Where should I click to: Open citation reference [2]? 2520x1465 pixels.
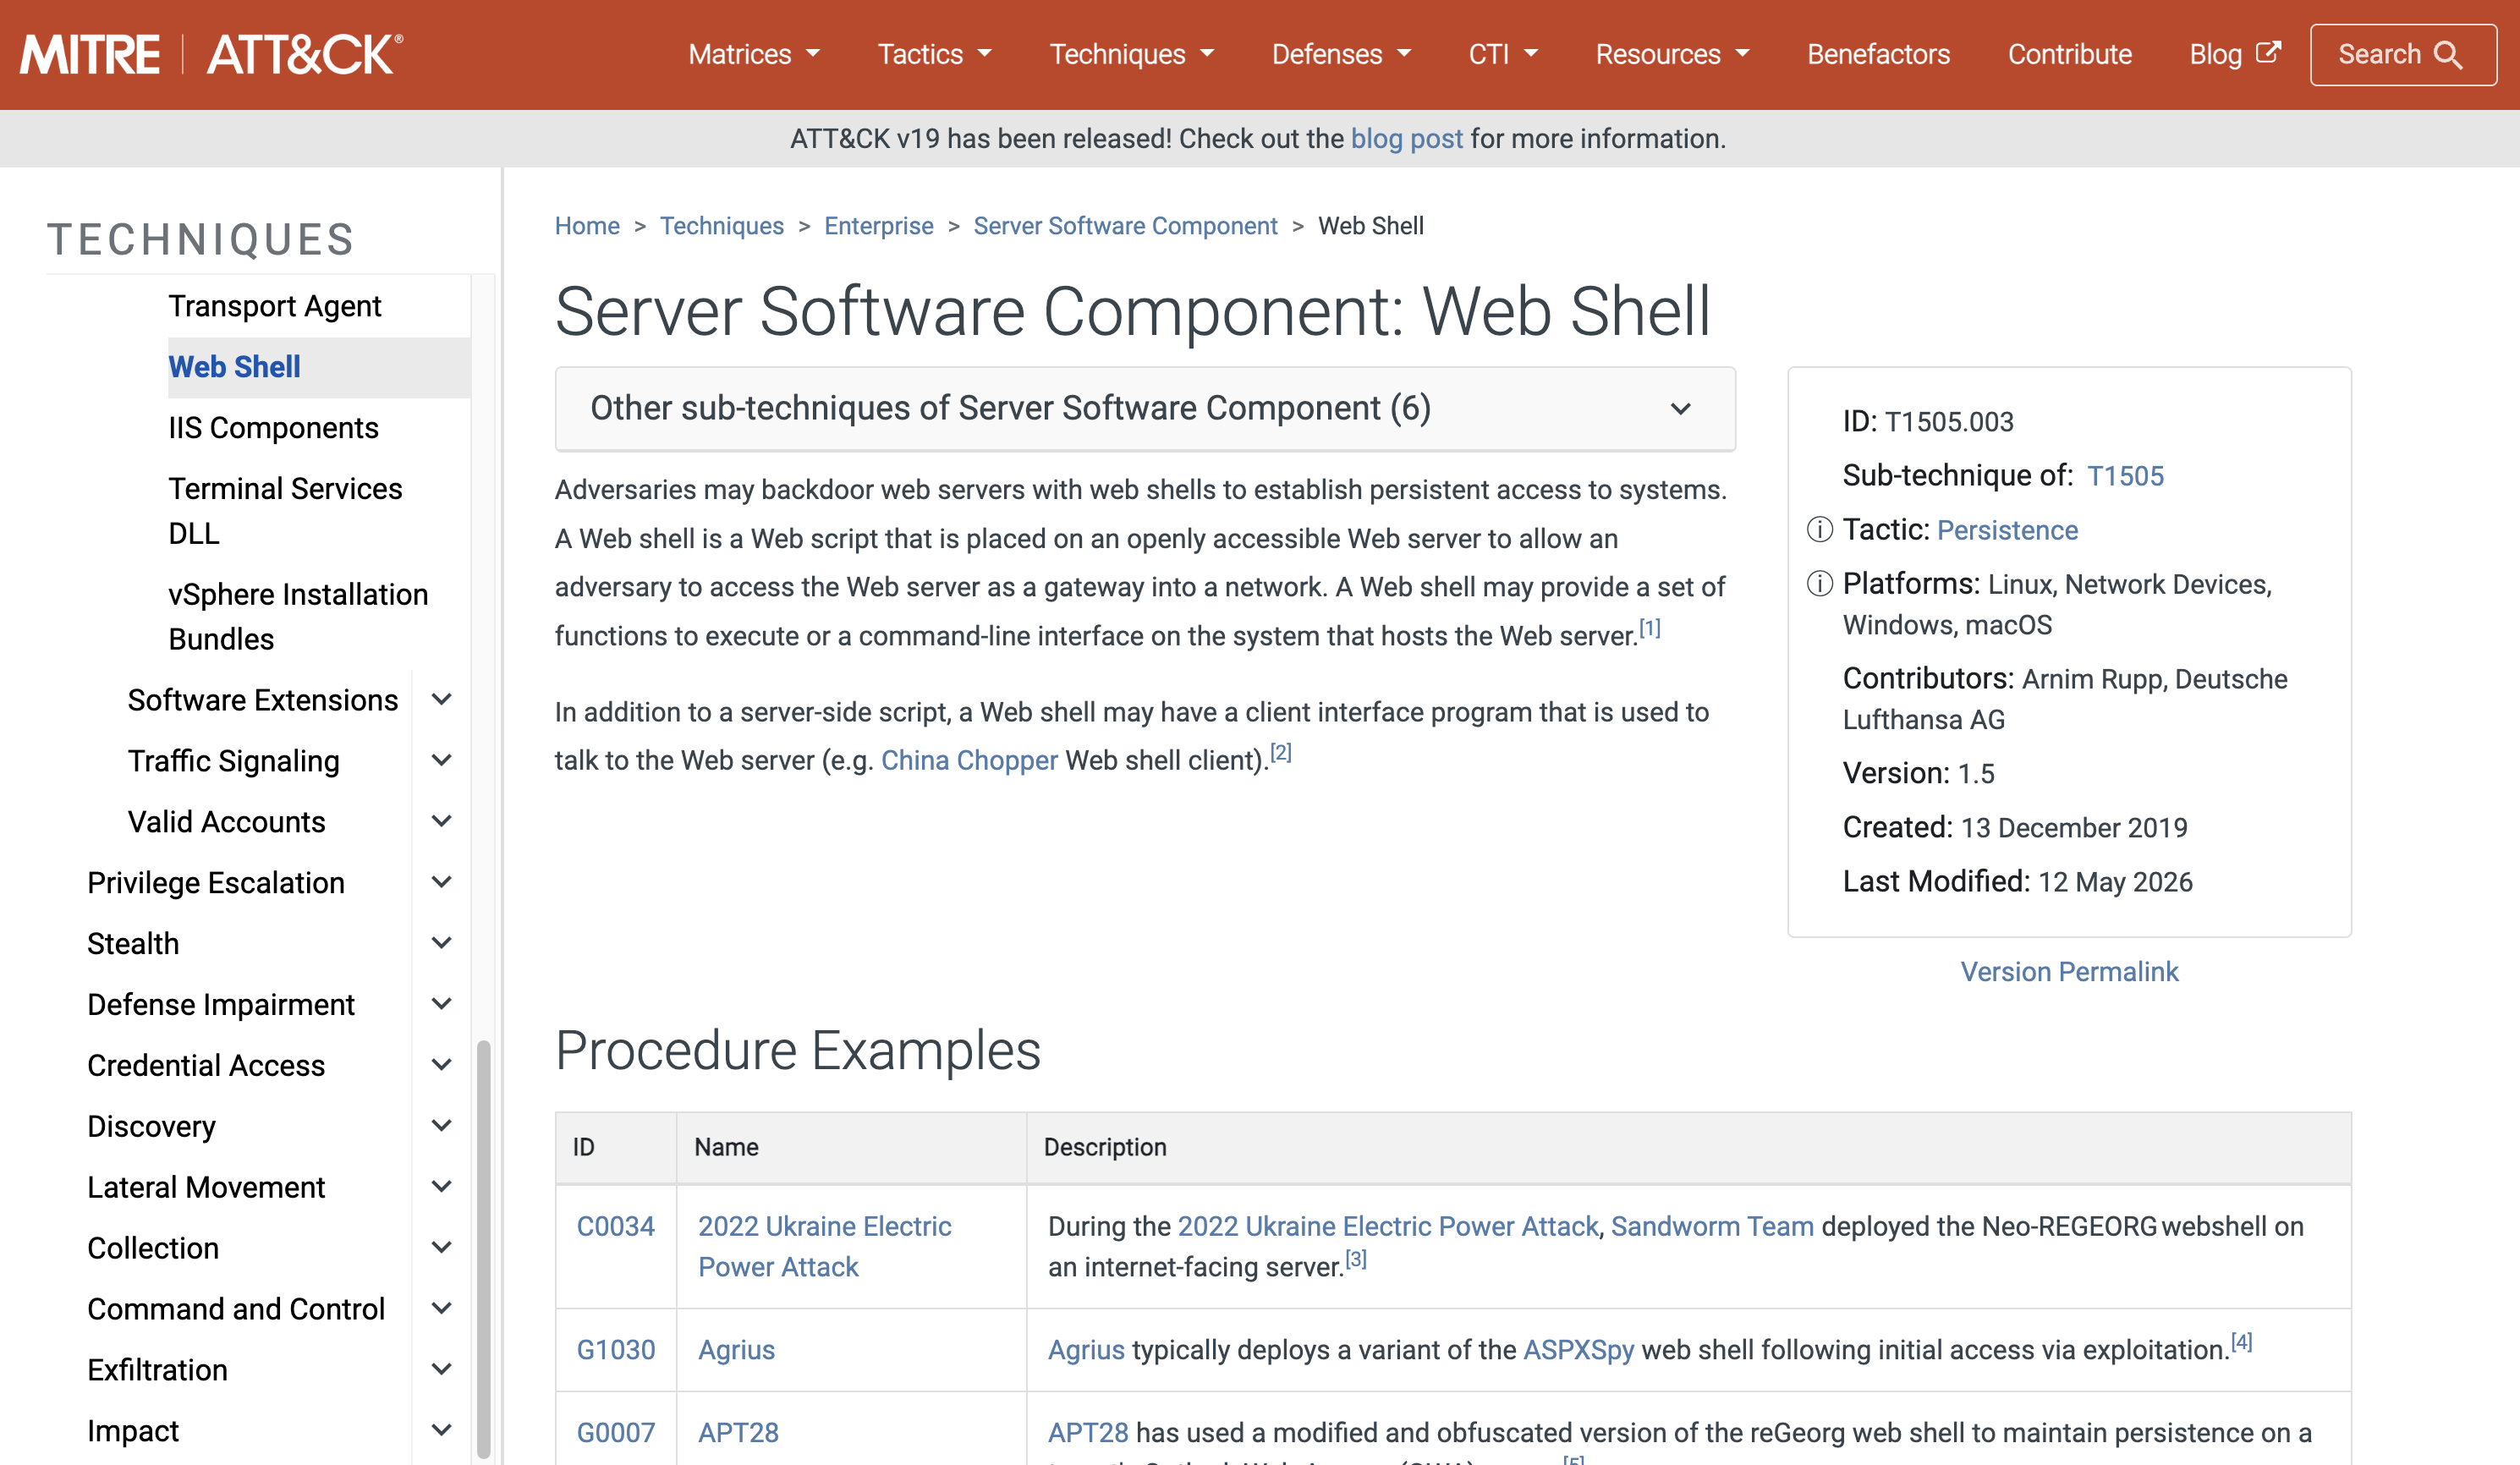1281,752
